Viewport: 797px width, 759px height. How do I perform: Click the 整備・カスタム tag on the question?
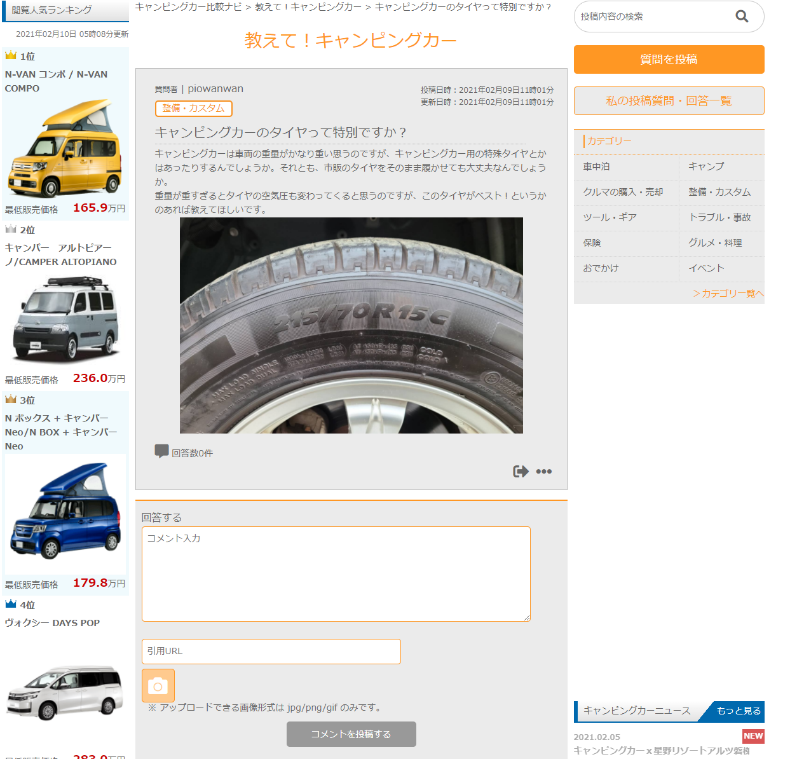[x=194, y=109]
